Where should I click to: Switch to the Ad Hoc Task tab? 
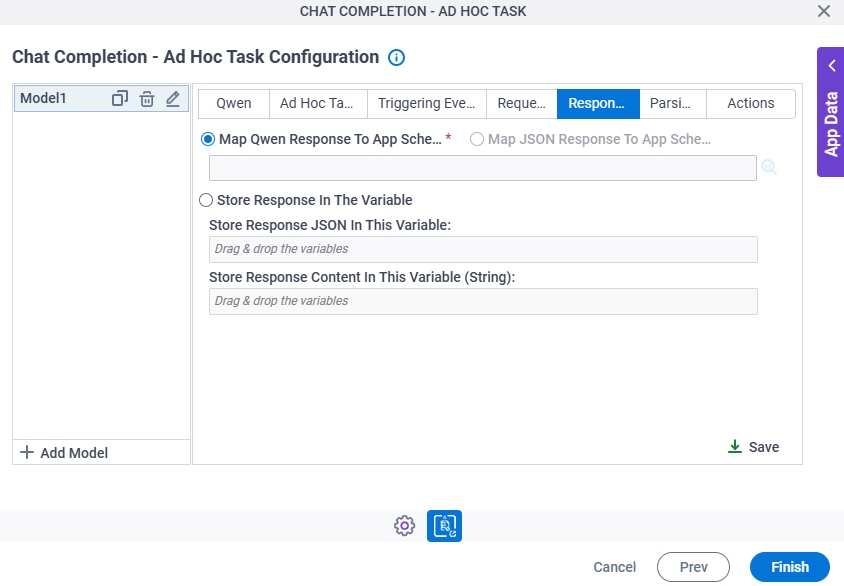pos(318,103)
